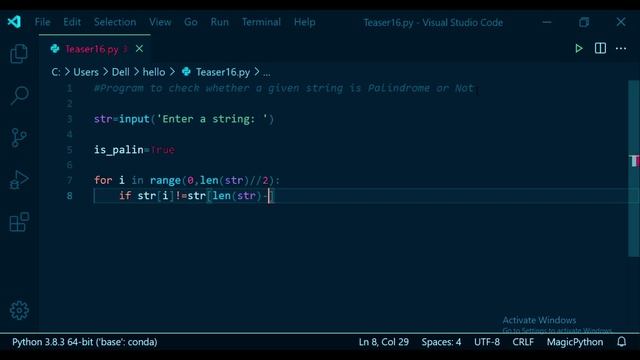Screen dimensions: 640x360
Task: Click the is_palin variable on line 5
Action: (119, 150)
